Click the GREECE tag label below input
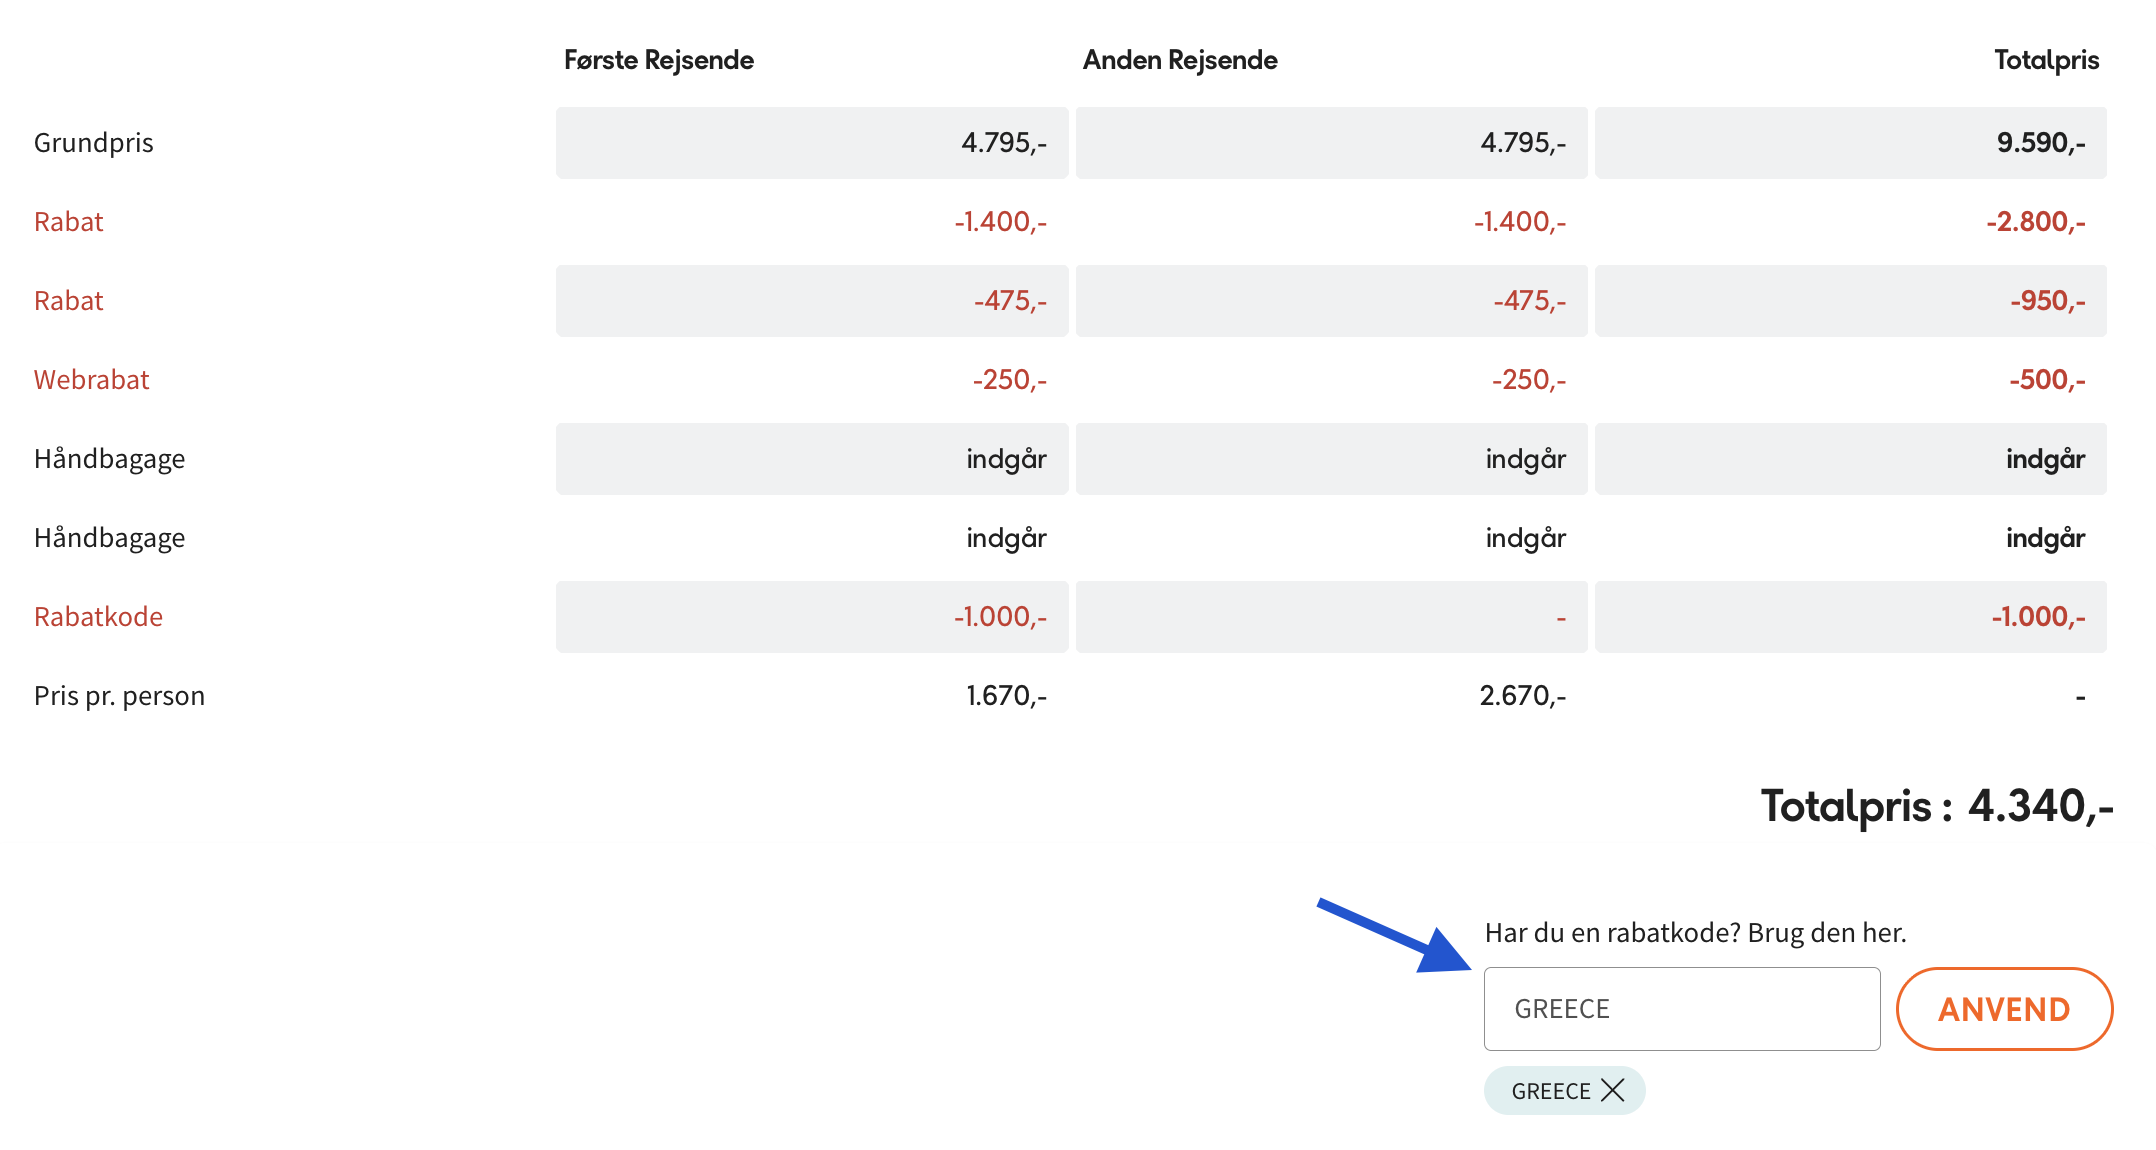This screenshot has width=2156, height=1150. pyautogui.click(x=1550, y=1091)
